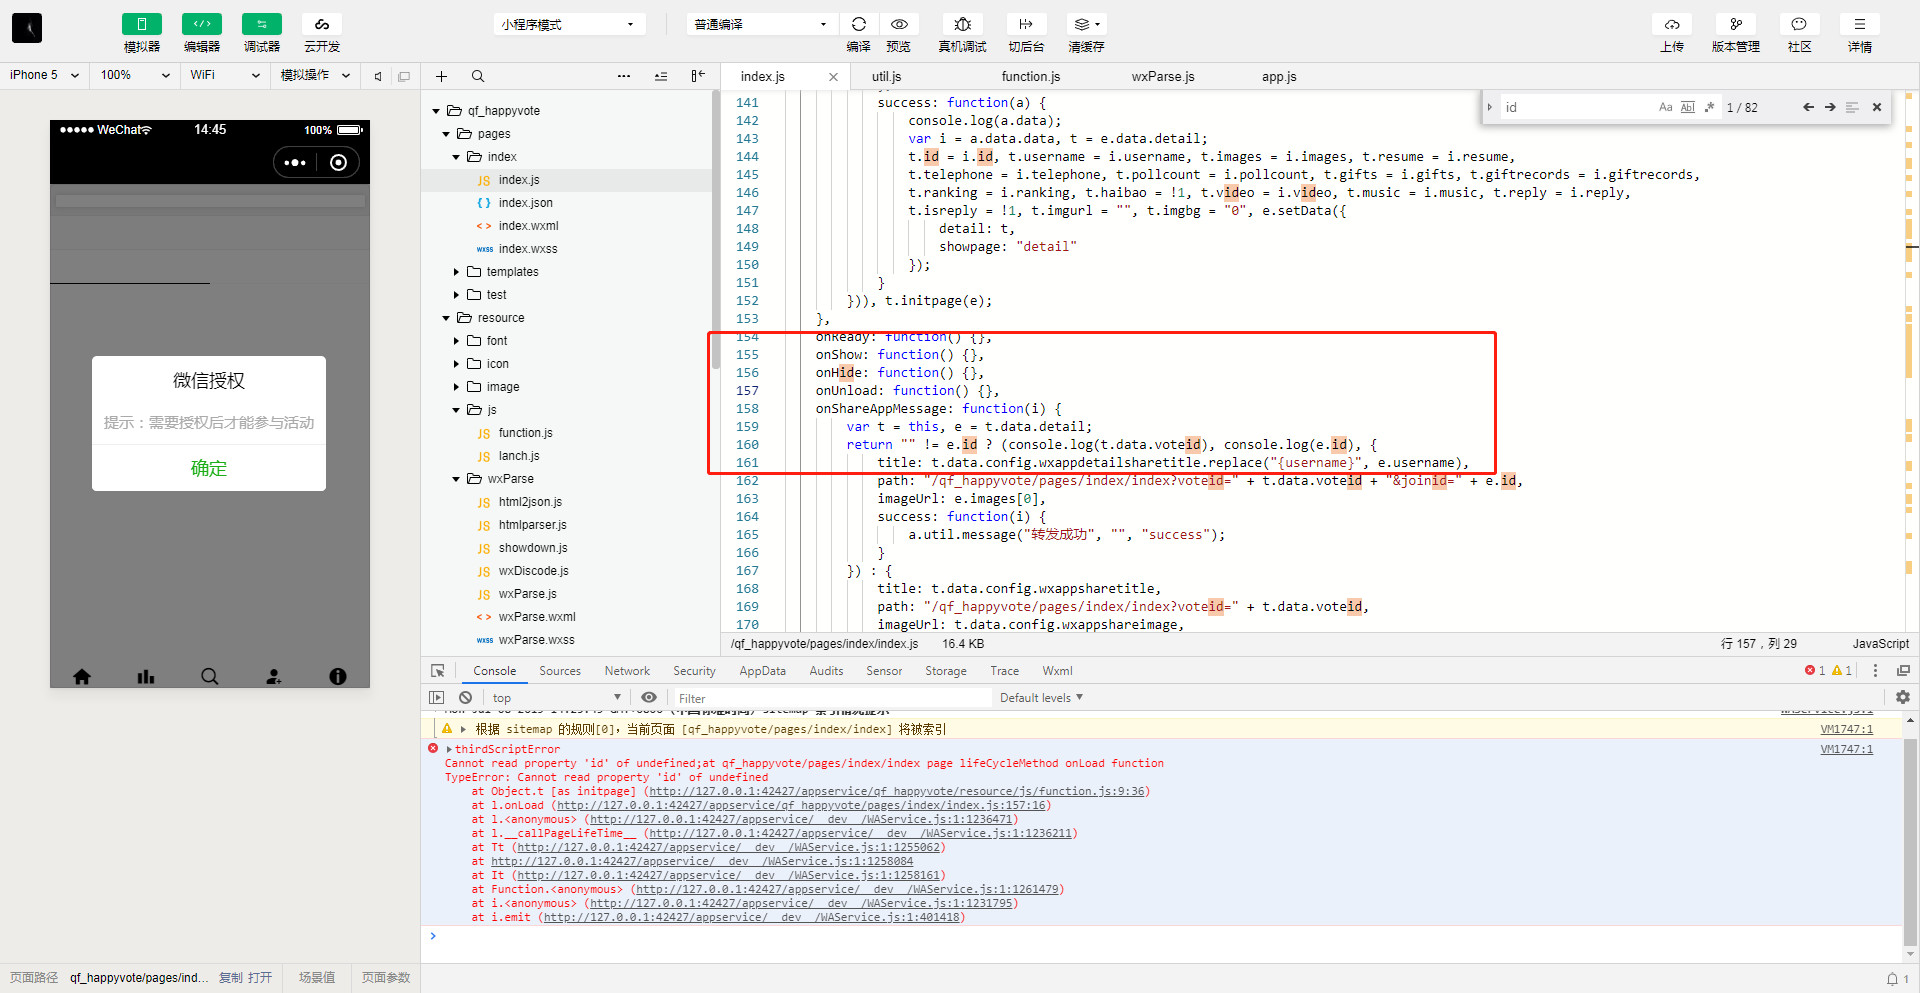Click the 编译 compile icon
The width and height of the screenshot is (1920, 993).
858,25
